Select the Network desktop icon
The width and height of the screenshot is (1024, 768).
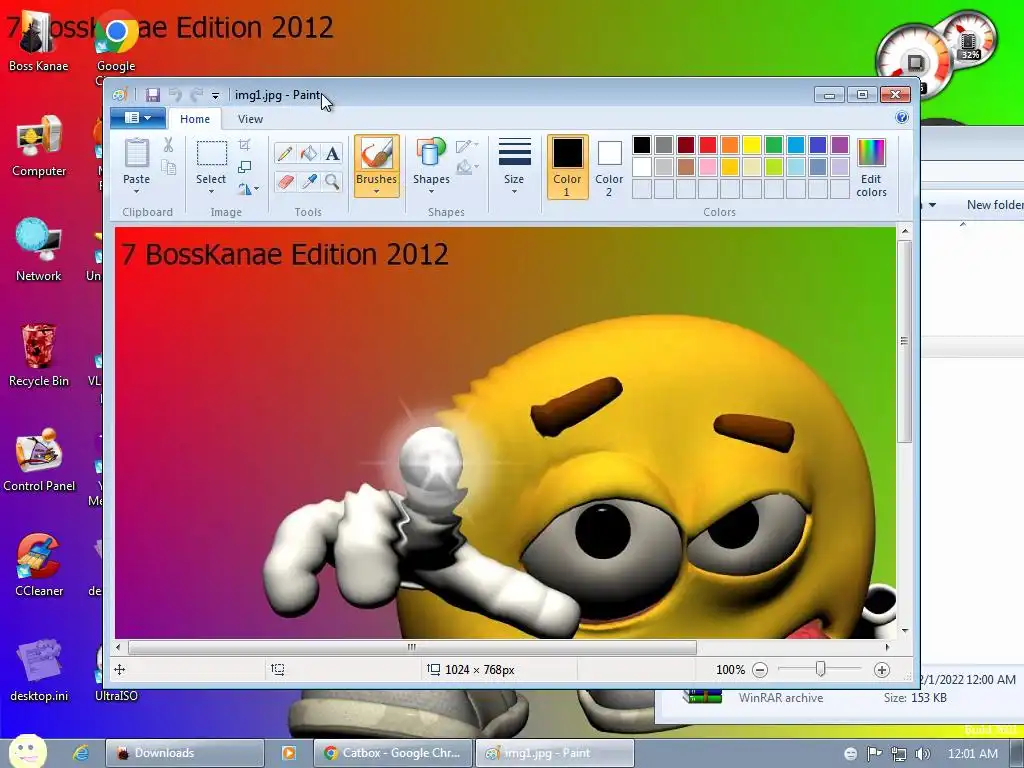tap(39, 251)
